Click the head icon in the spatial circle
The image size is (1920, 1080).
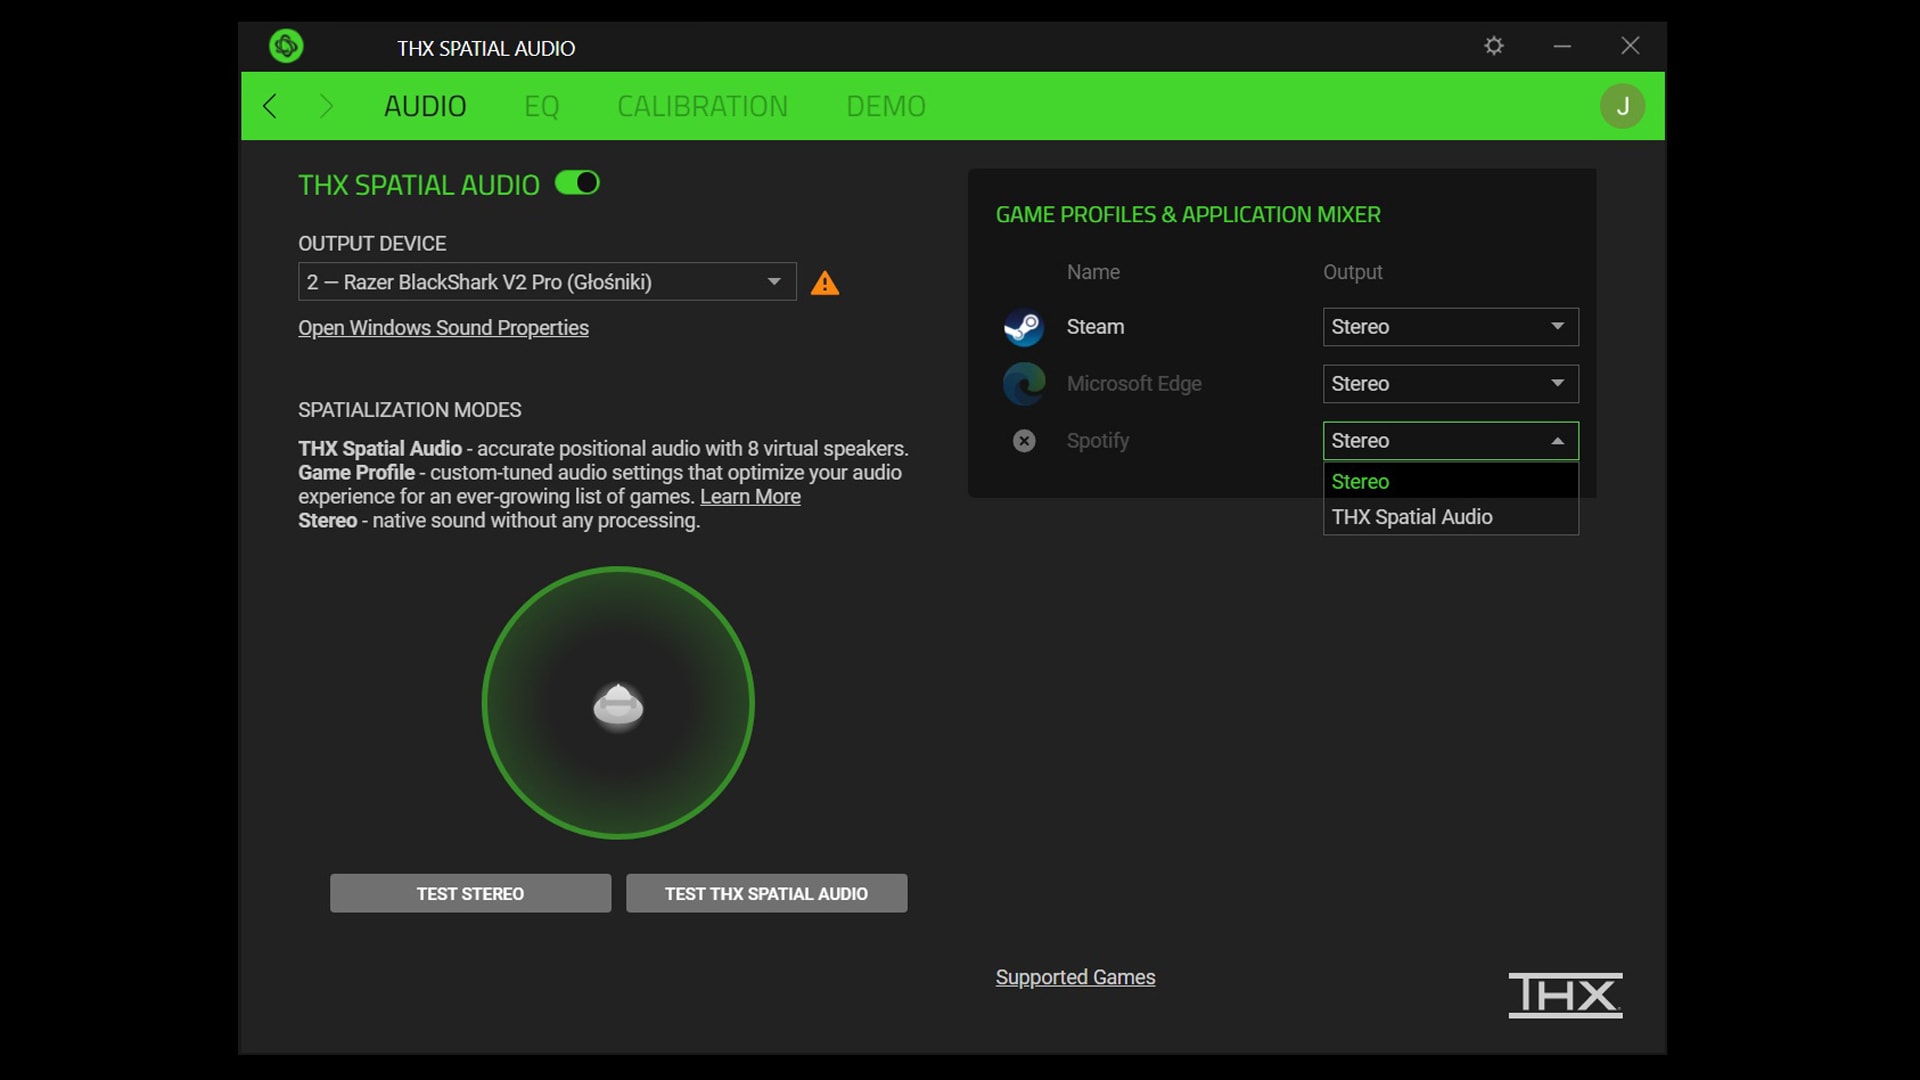click(618, 707)
